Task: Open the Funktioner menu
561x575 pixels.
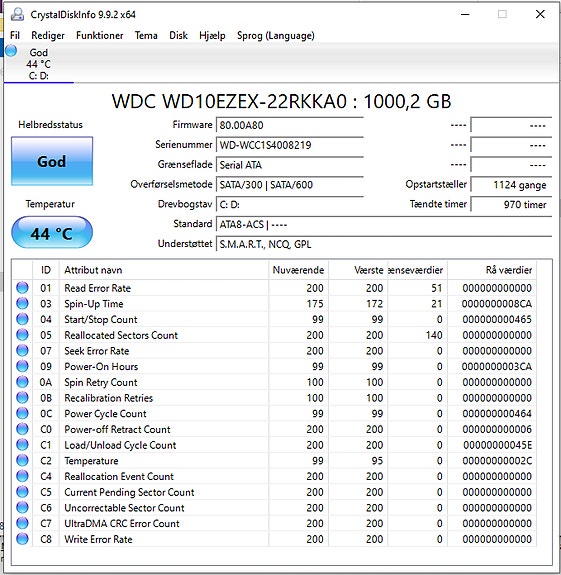Action: 99,36
